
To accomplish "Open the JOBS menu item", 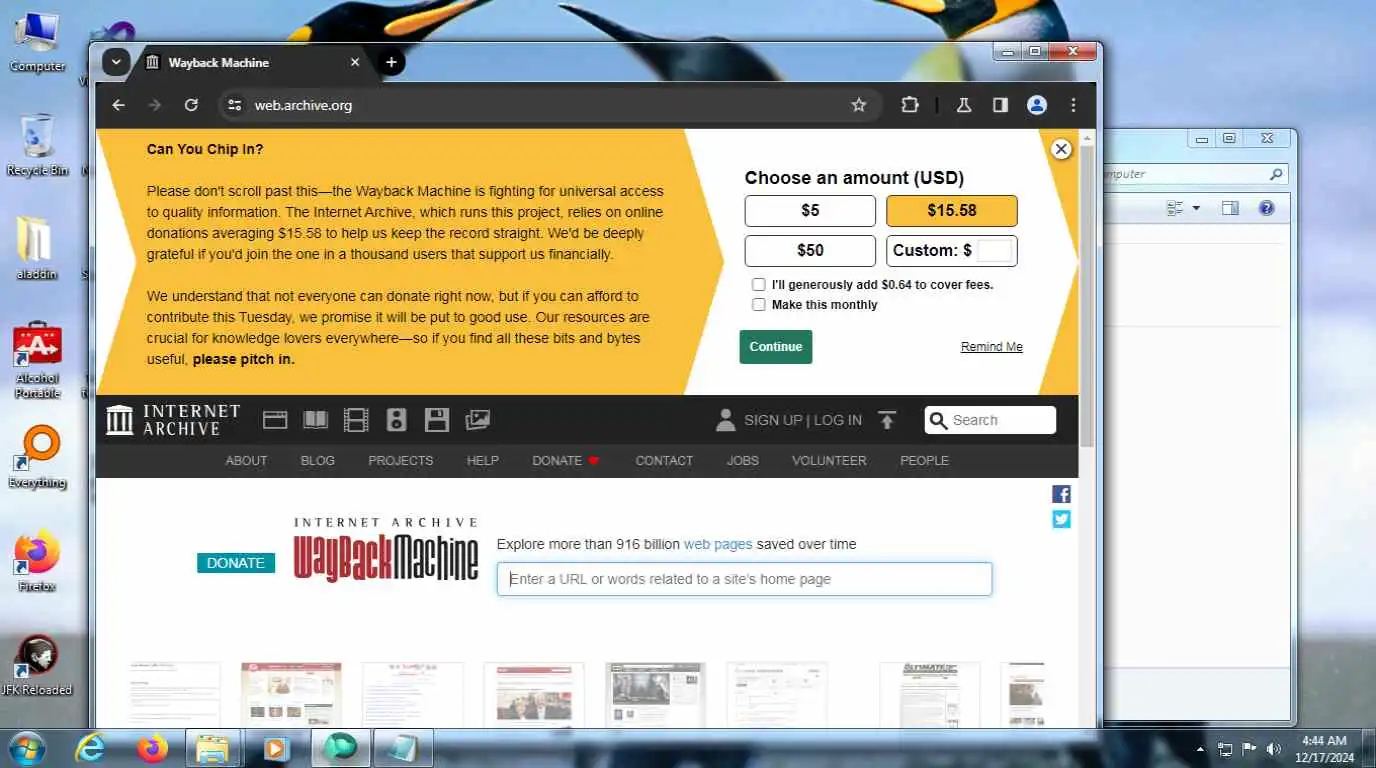I will [x=743, y=461].
